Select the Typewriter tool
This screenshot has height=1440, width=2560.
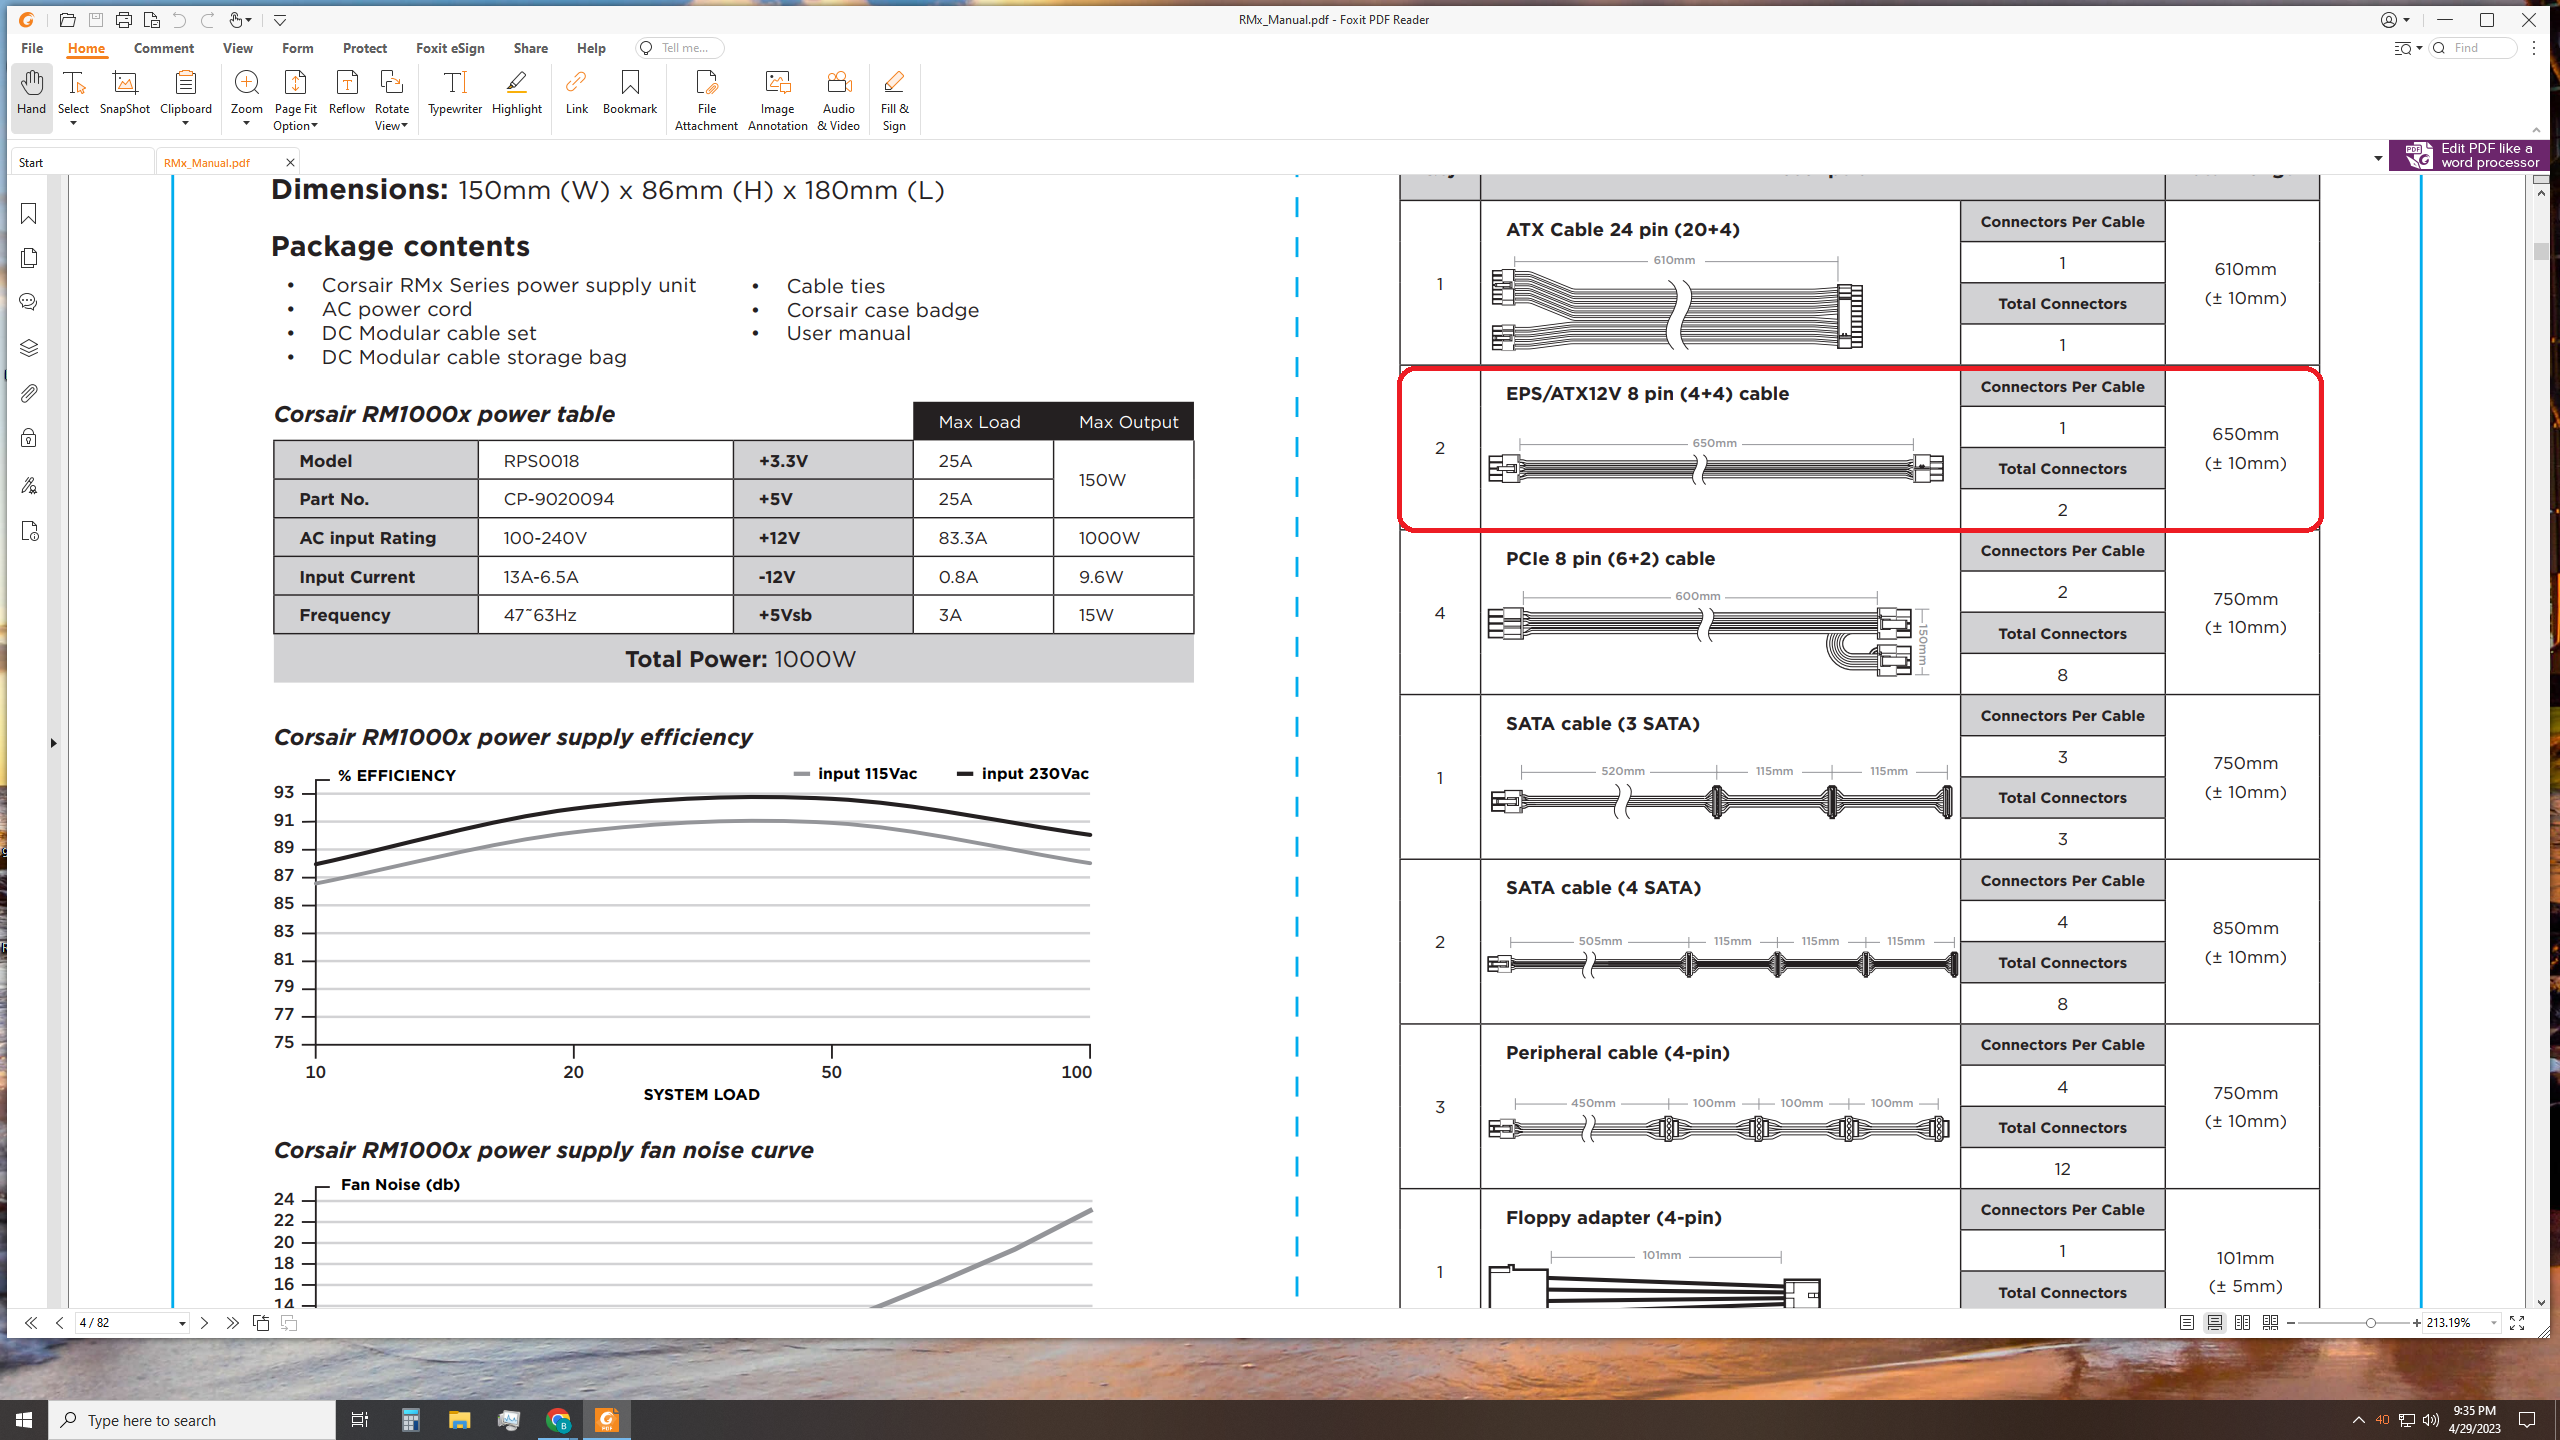[455, 93]
